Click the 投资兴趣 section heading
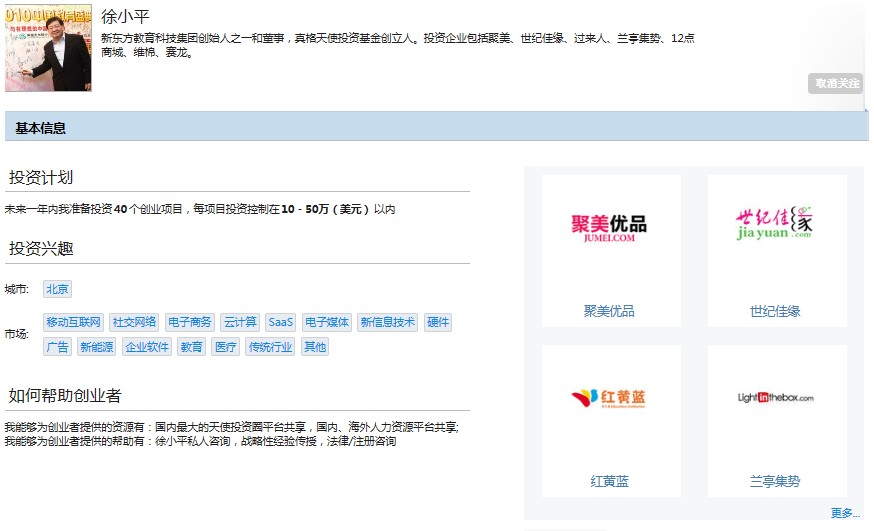874x531 pixels. tap(41, 249)
